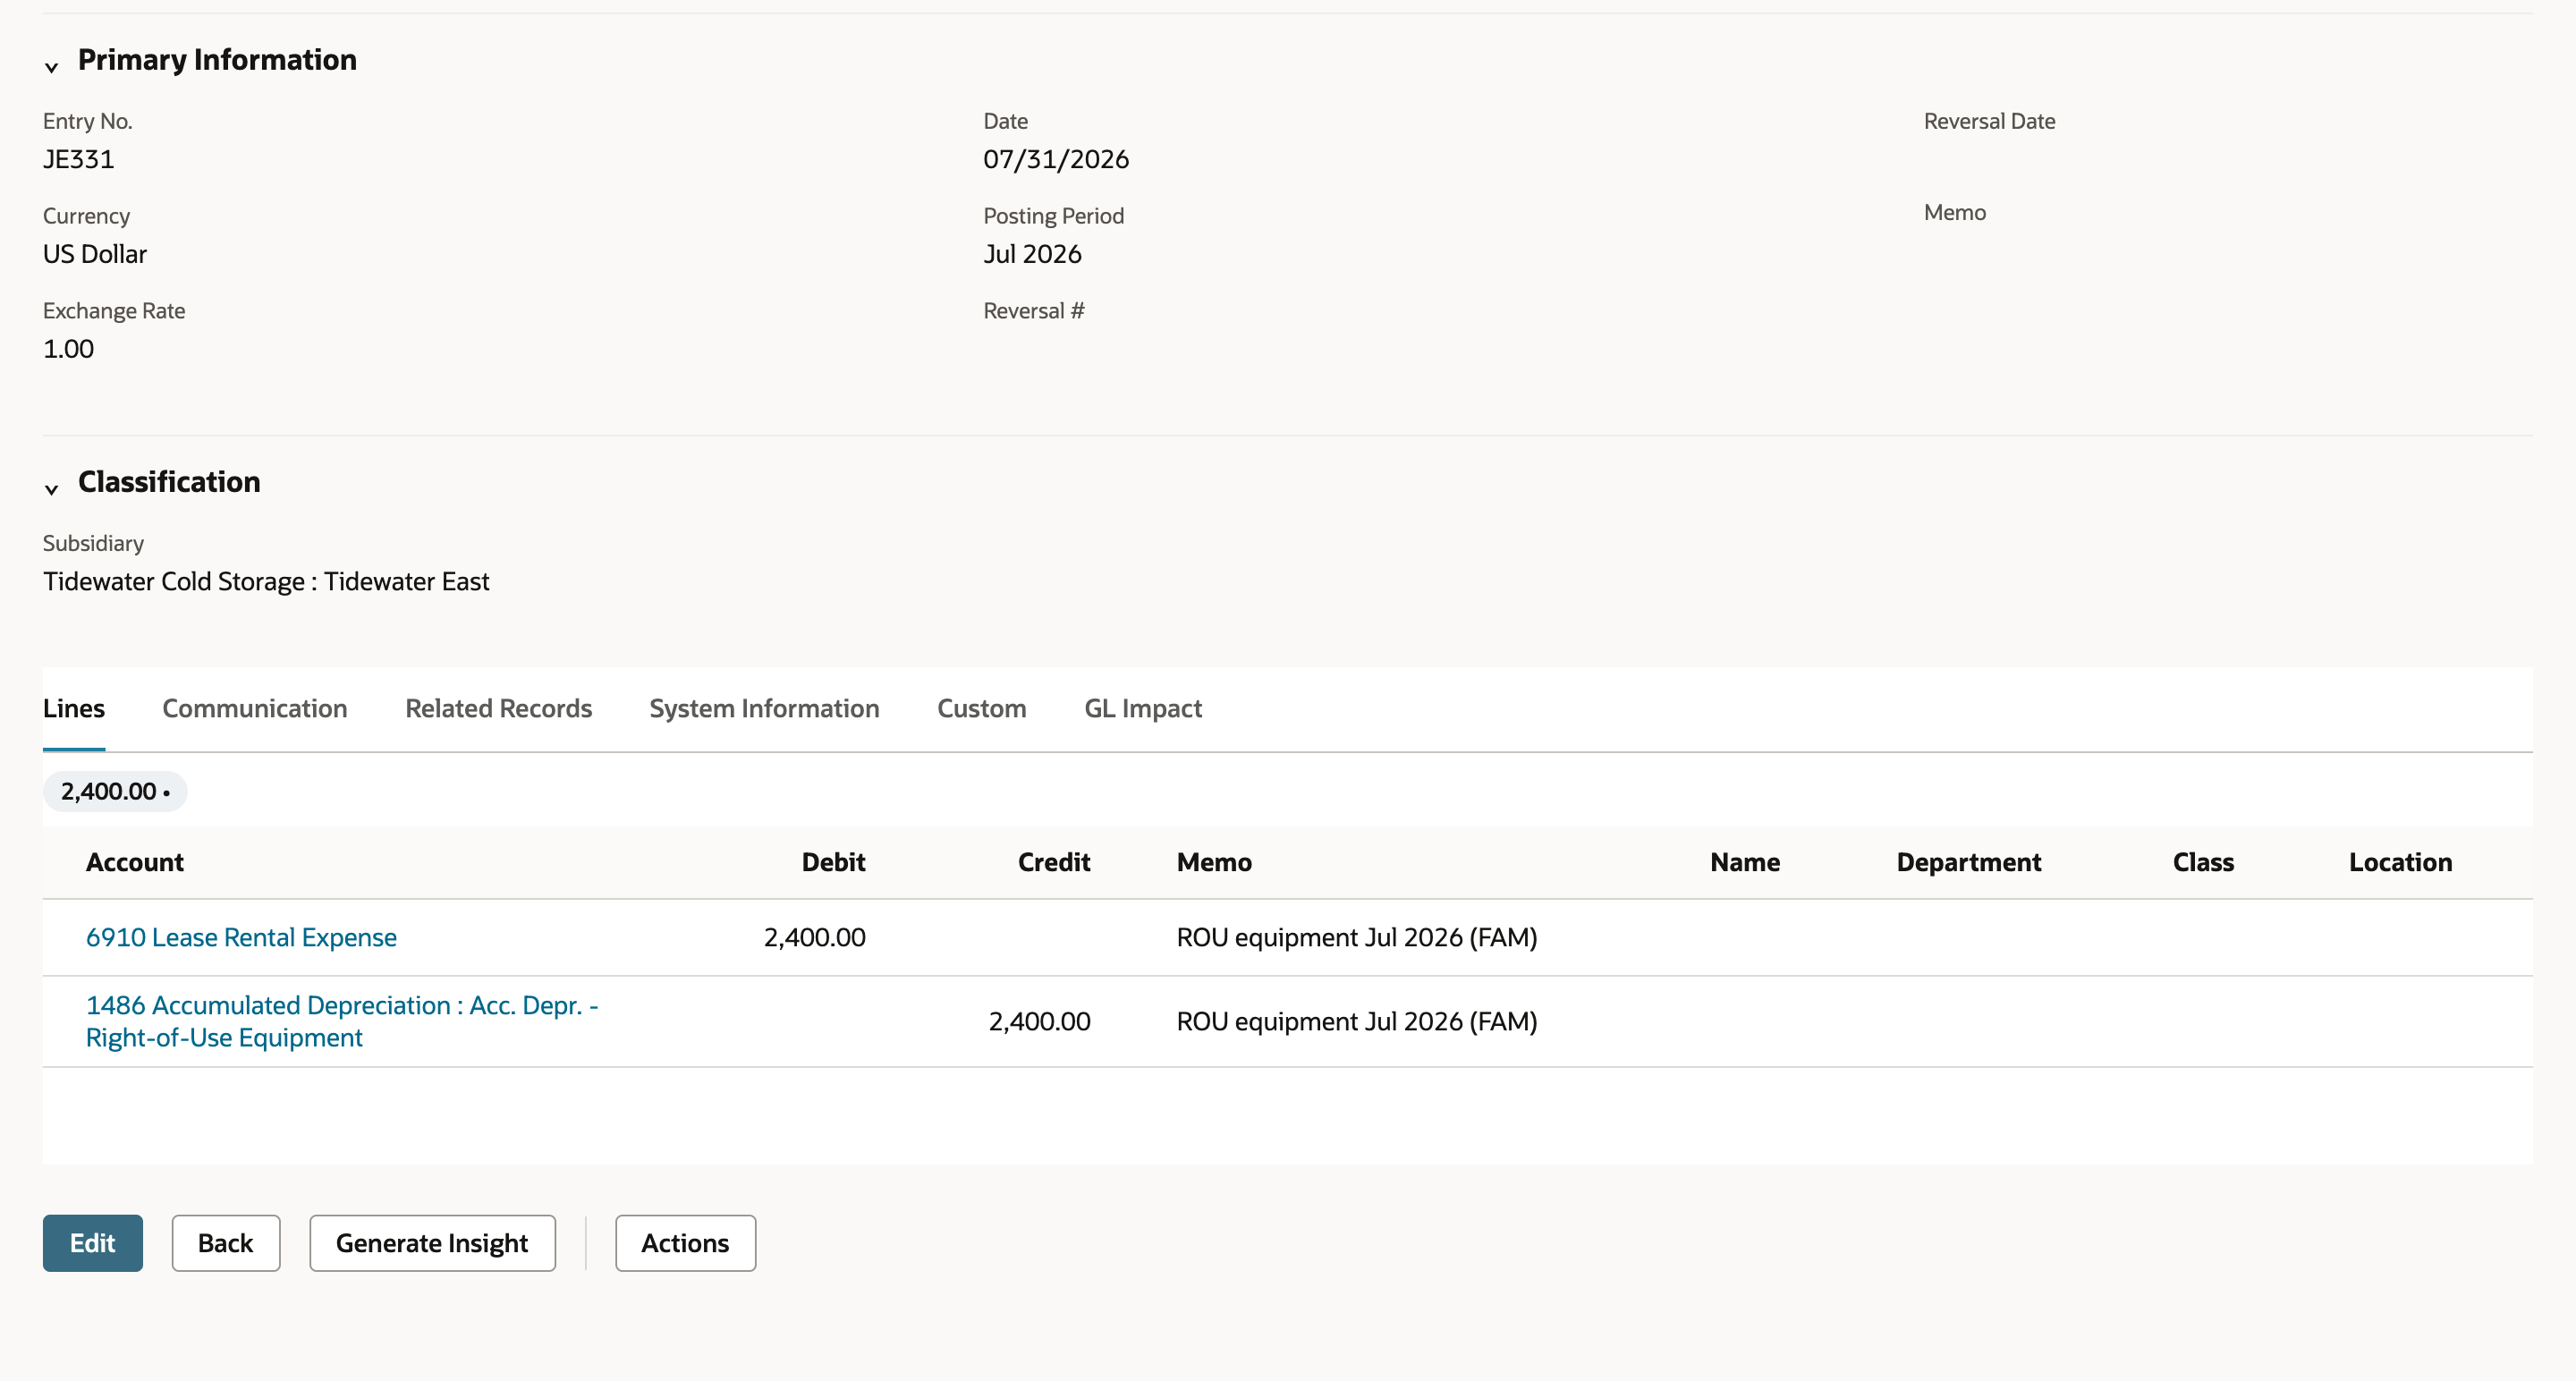Click the entry number JE331
The width and height of the screenshot is (2576, 1381).
[78, 159]
